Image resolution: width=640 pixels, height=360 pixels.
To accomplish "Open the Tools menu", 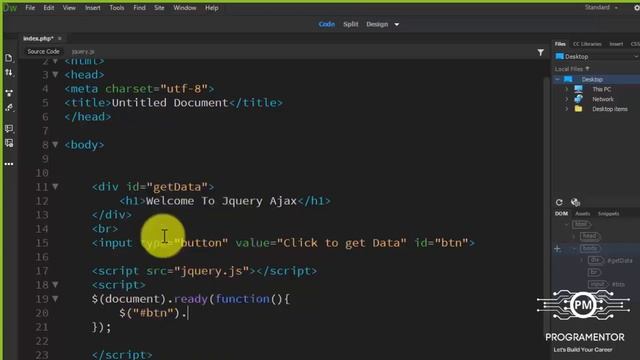I will coord(117,8).
